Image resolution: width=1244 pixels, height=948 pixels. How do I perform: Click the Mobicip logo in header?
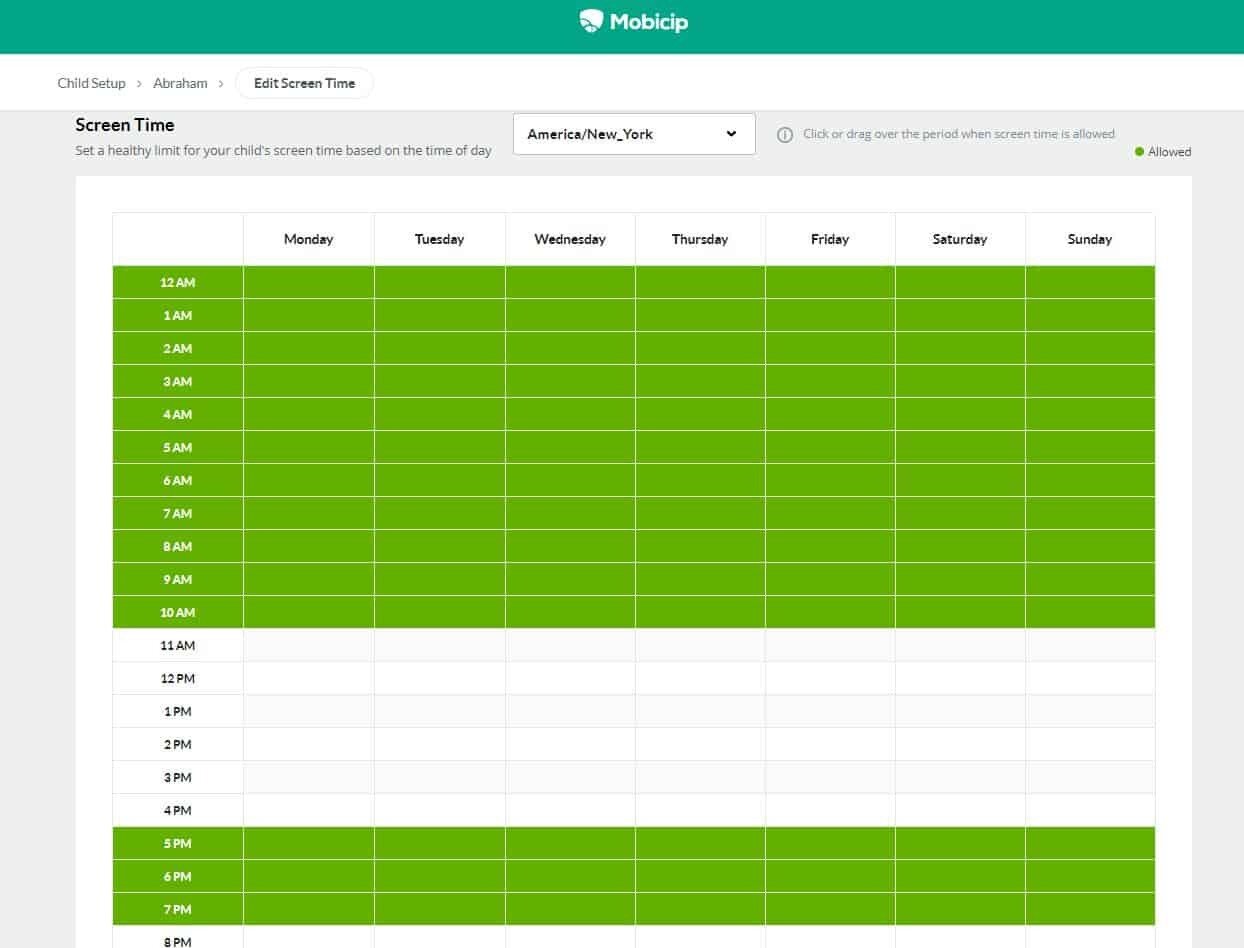pos(634,22)
